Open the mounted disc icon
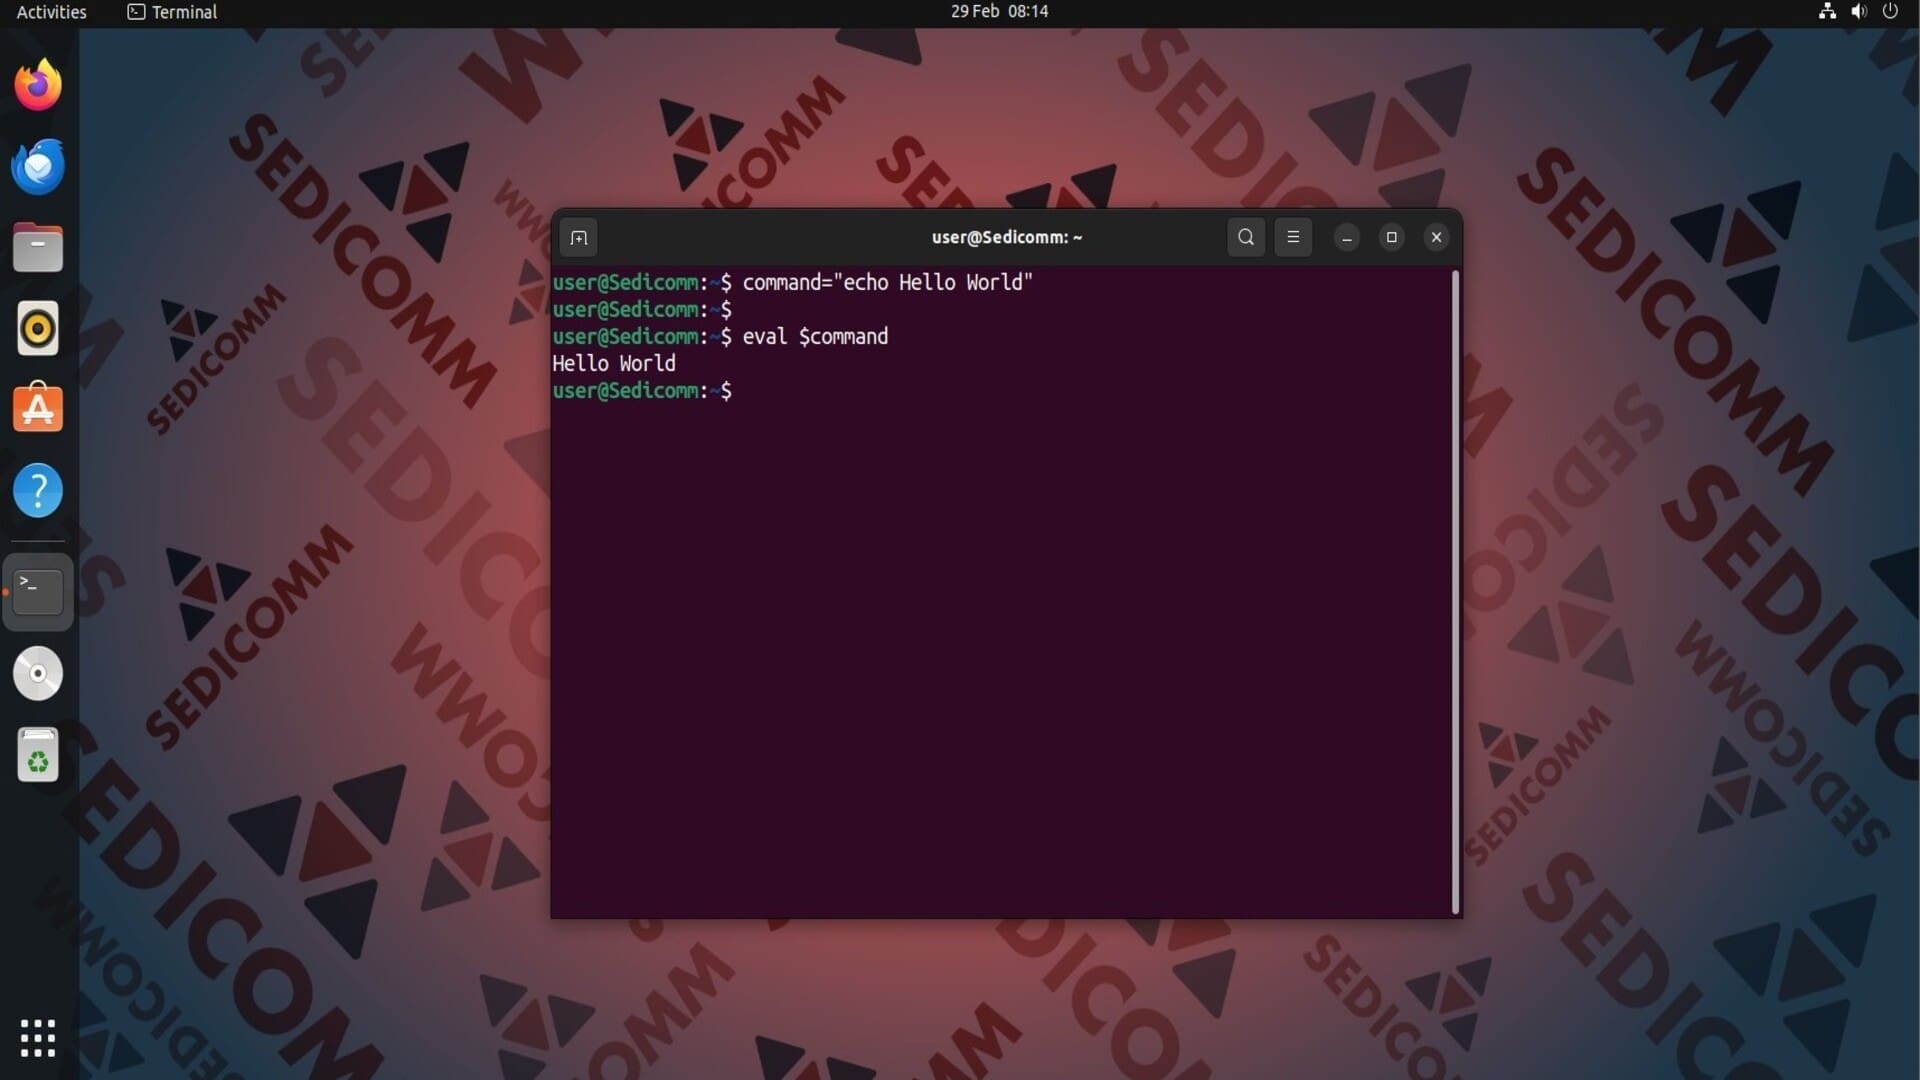The width and height of the screenshot is (1920, 1080). tap(38, 674)
